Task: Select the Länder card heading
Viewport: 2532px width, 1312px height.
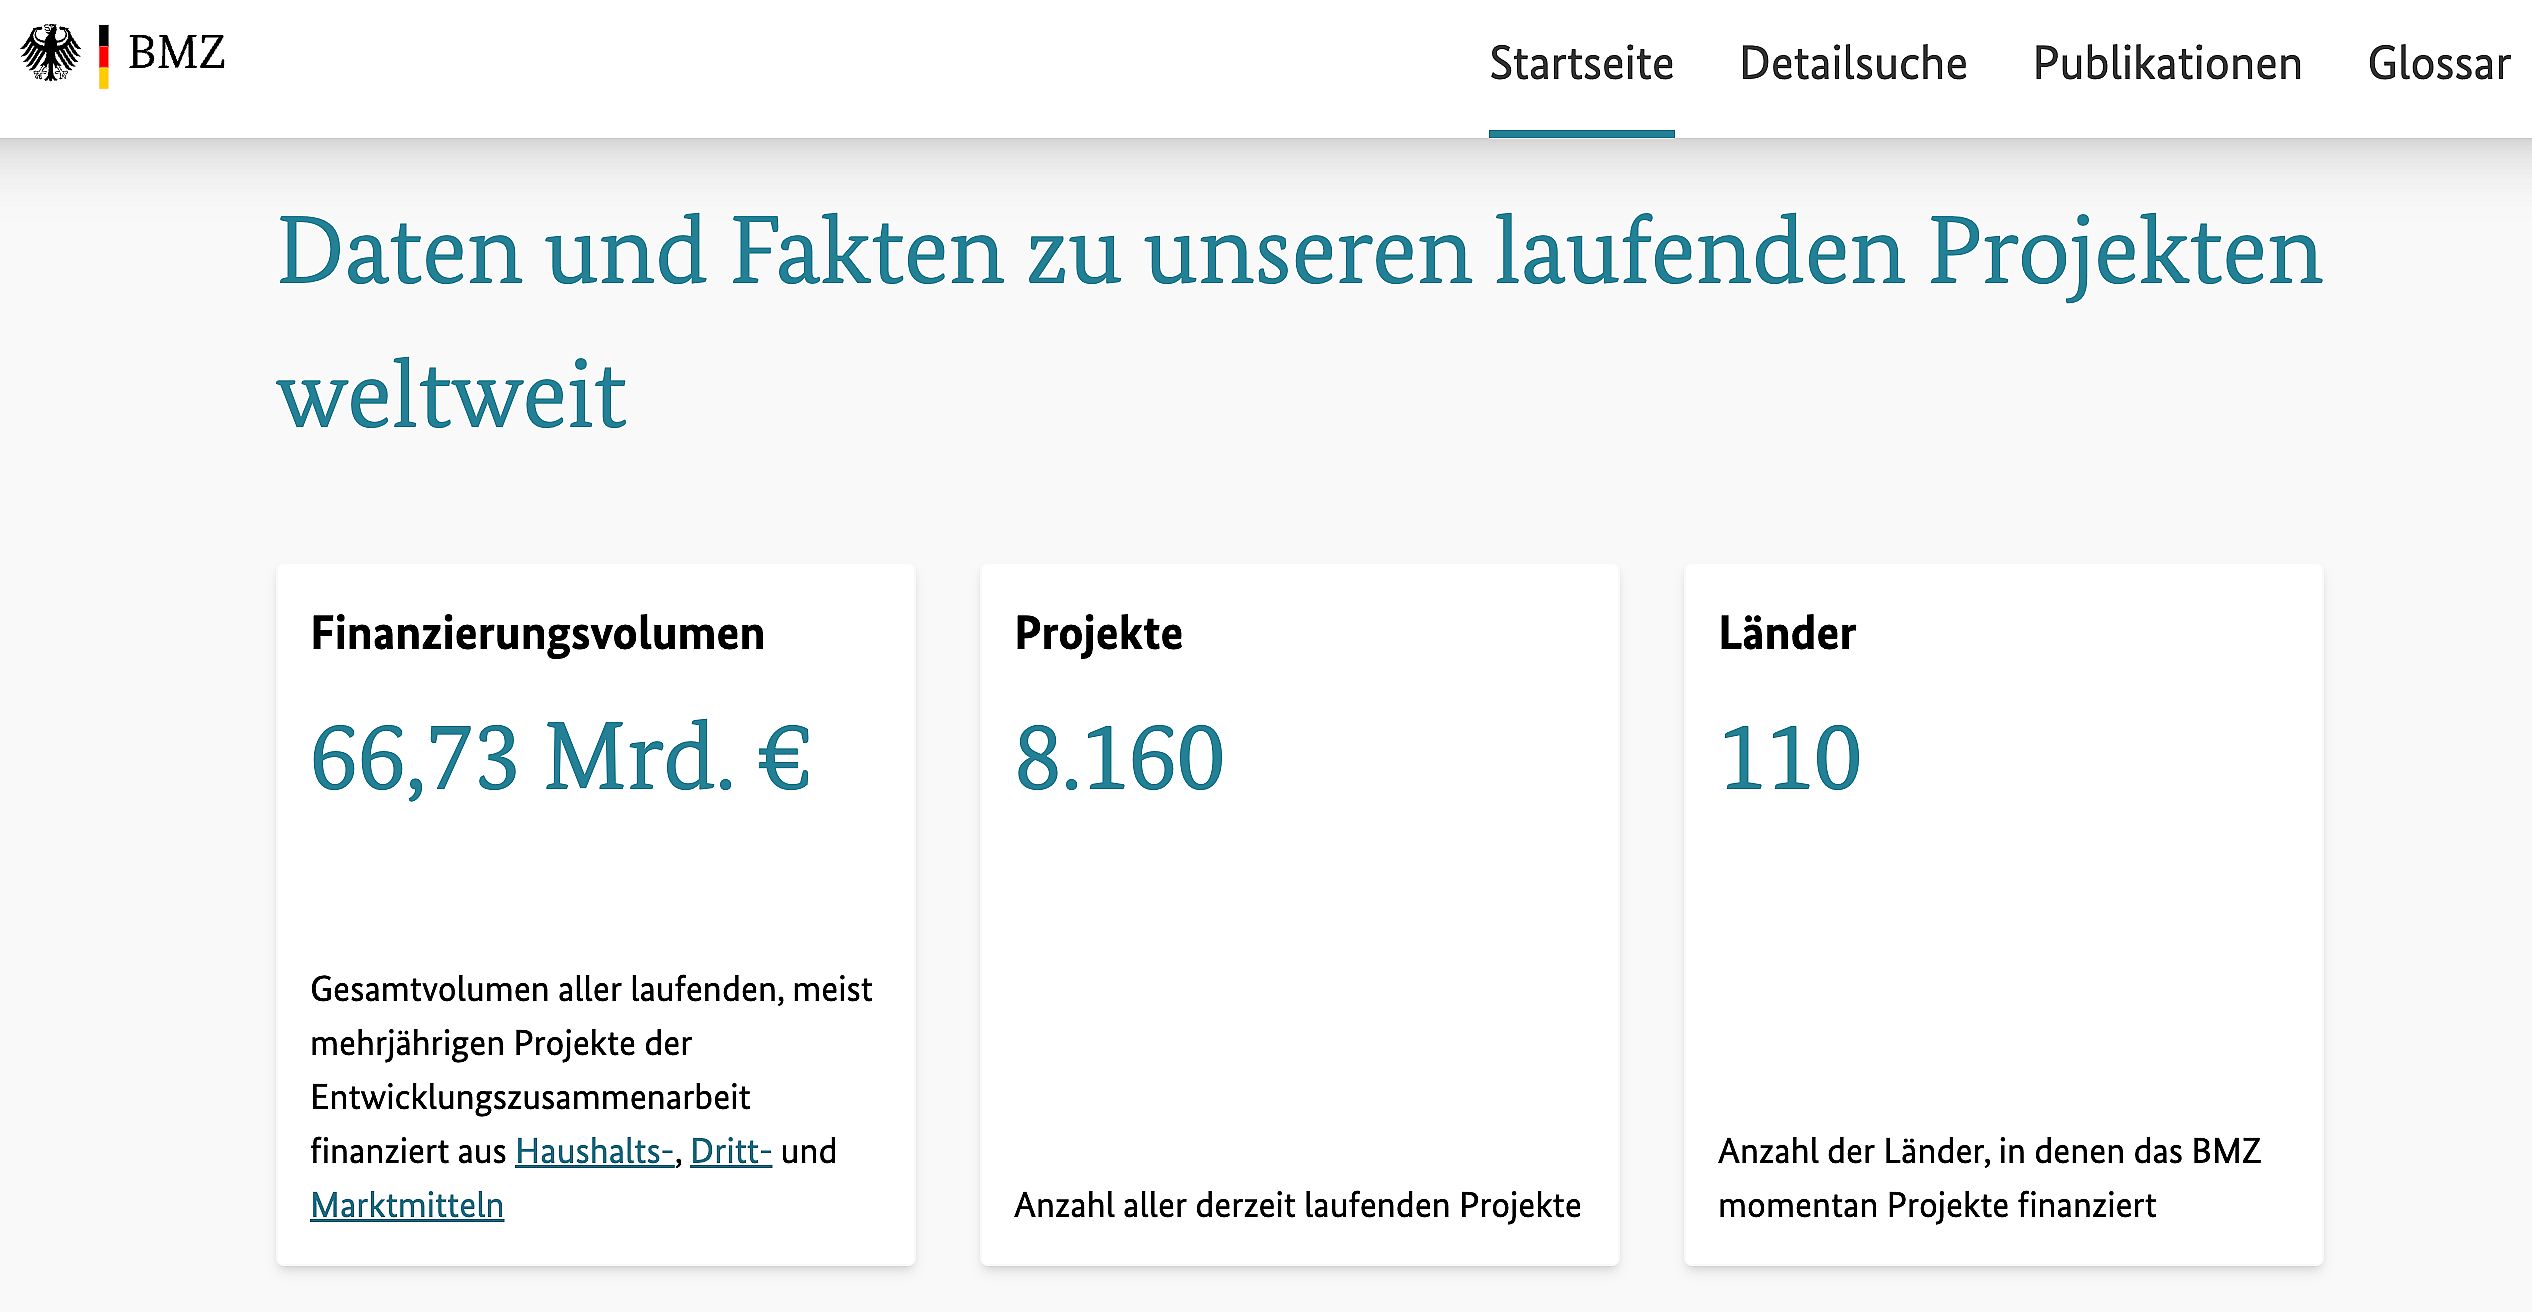Action: click(1787, 633)
